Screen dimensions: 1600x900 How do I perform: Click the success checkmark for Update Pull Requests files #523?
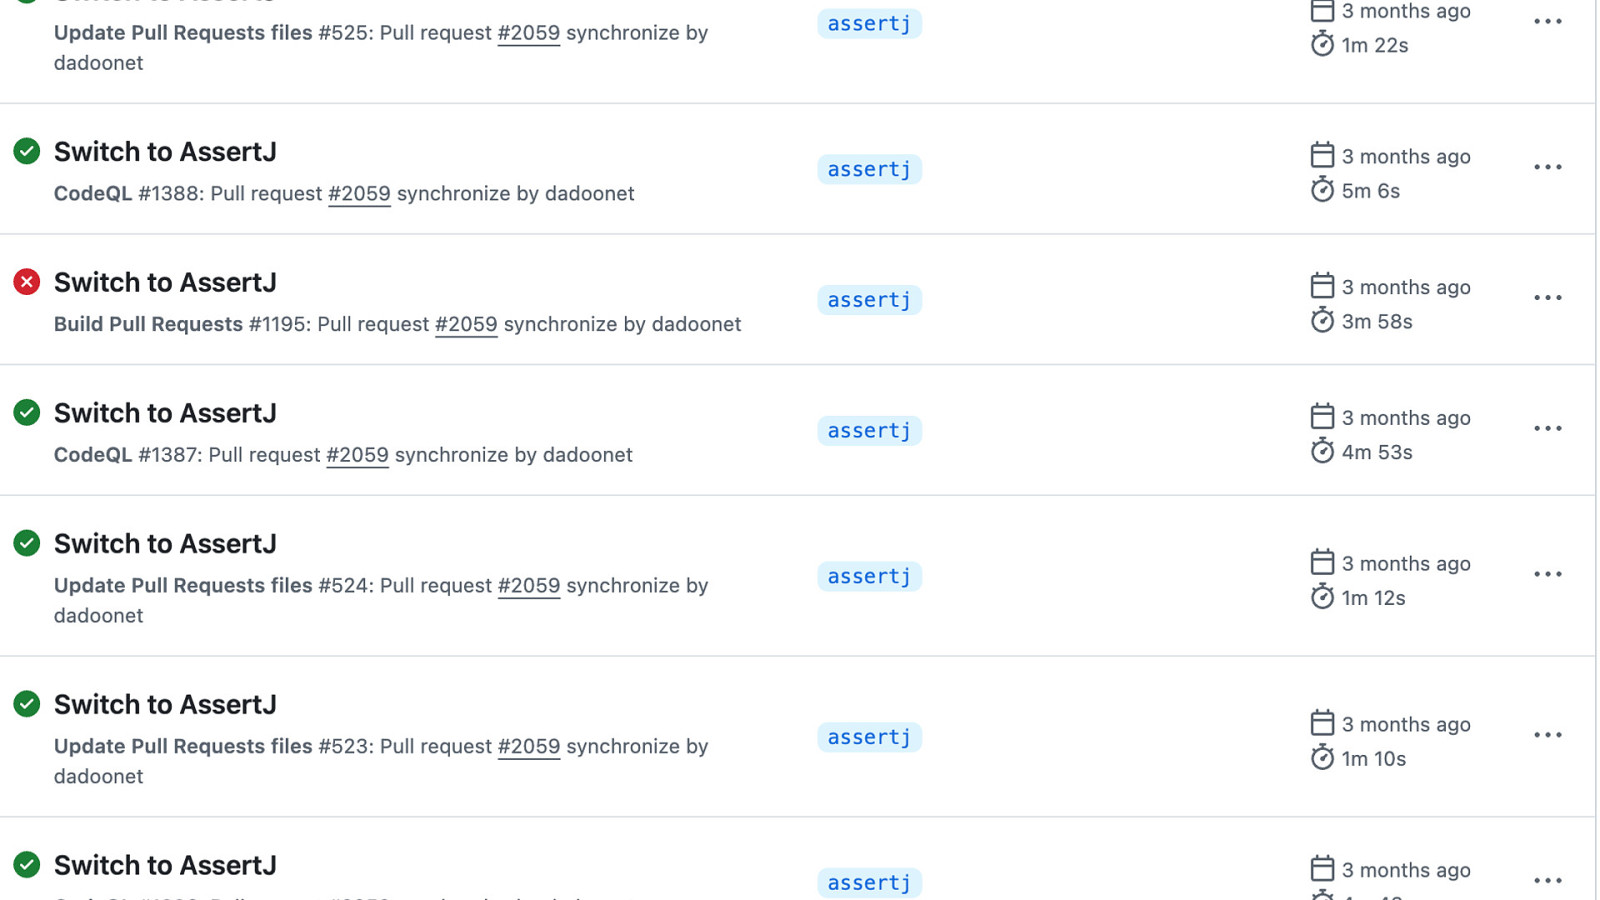27,704
